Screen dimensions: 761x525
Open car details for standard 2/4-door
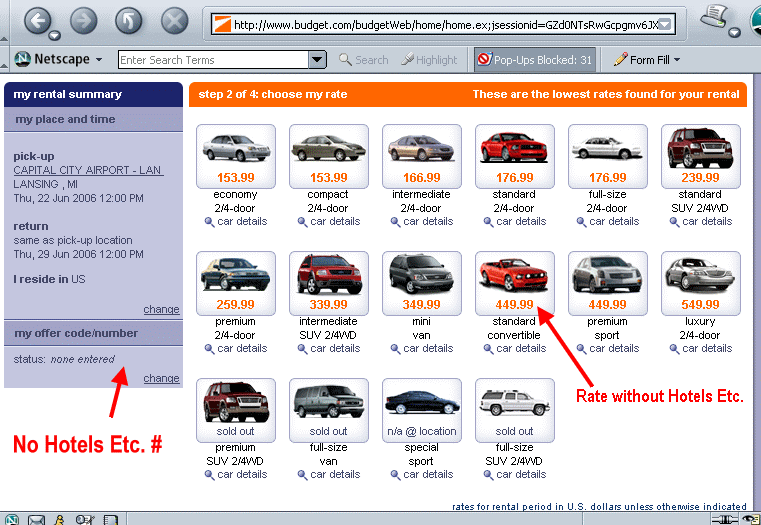[515, 222]
